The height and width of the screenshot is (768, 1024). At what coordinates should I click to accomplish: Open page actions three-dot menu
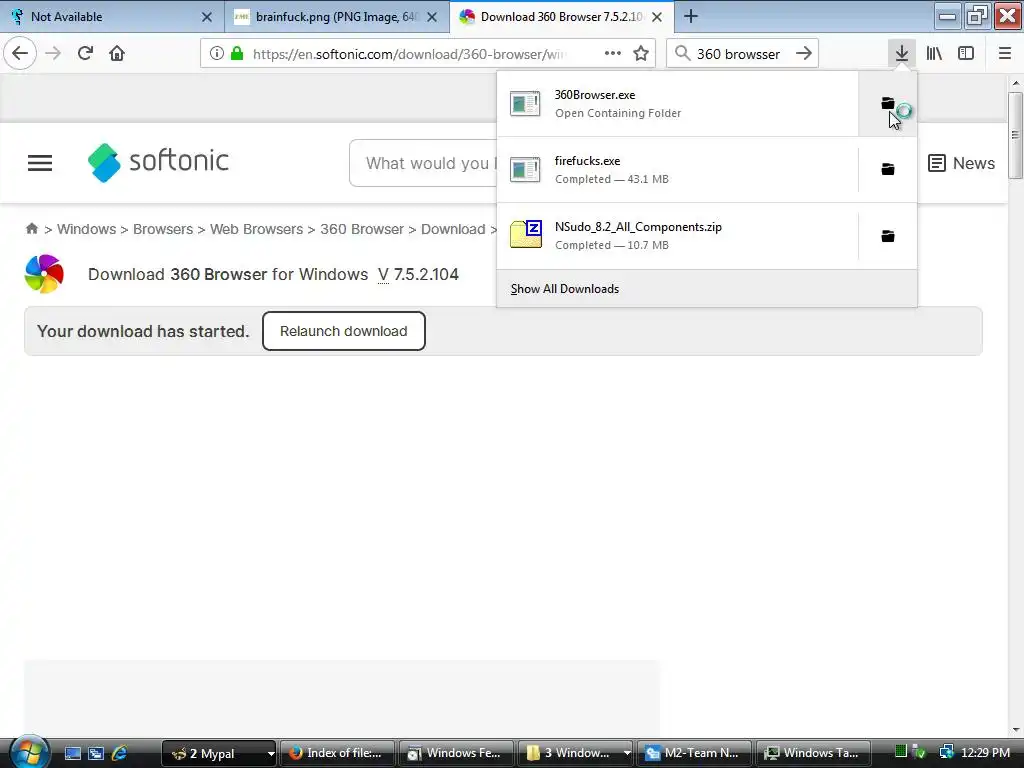[x=613, y=54]
